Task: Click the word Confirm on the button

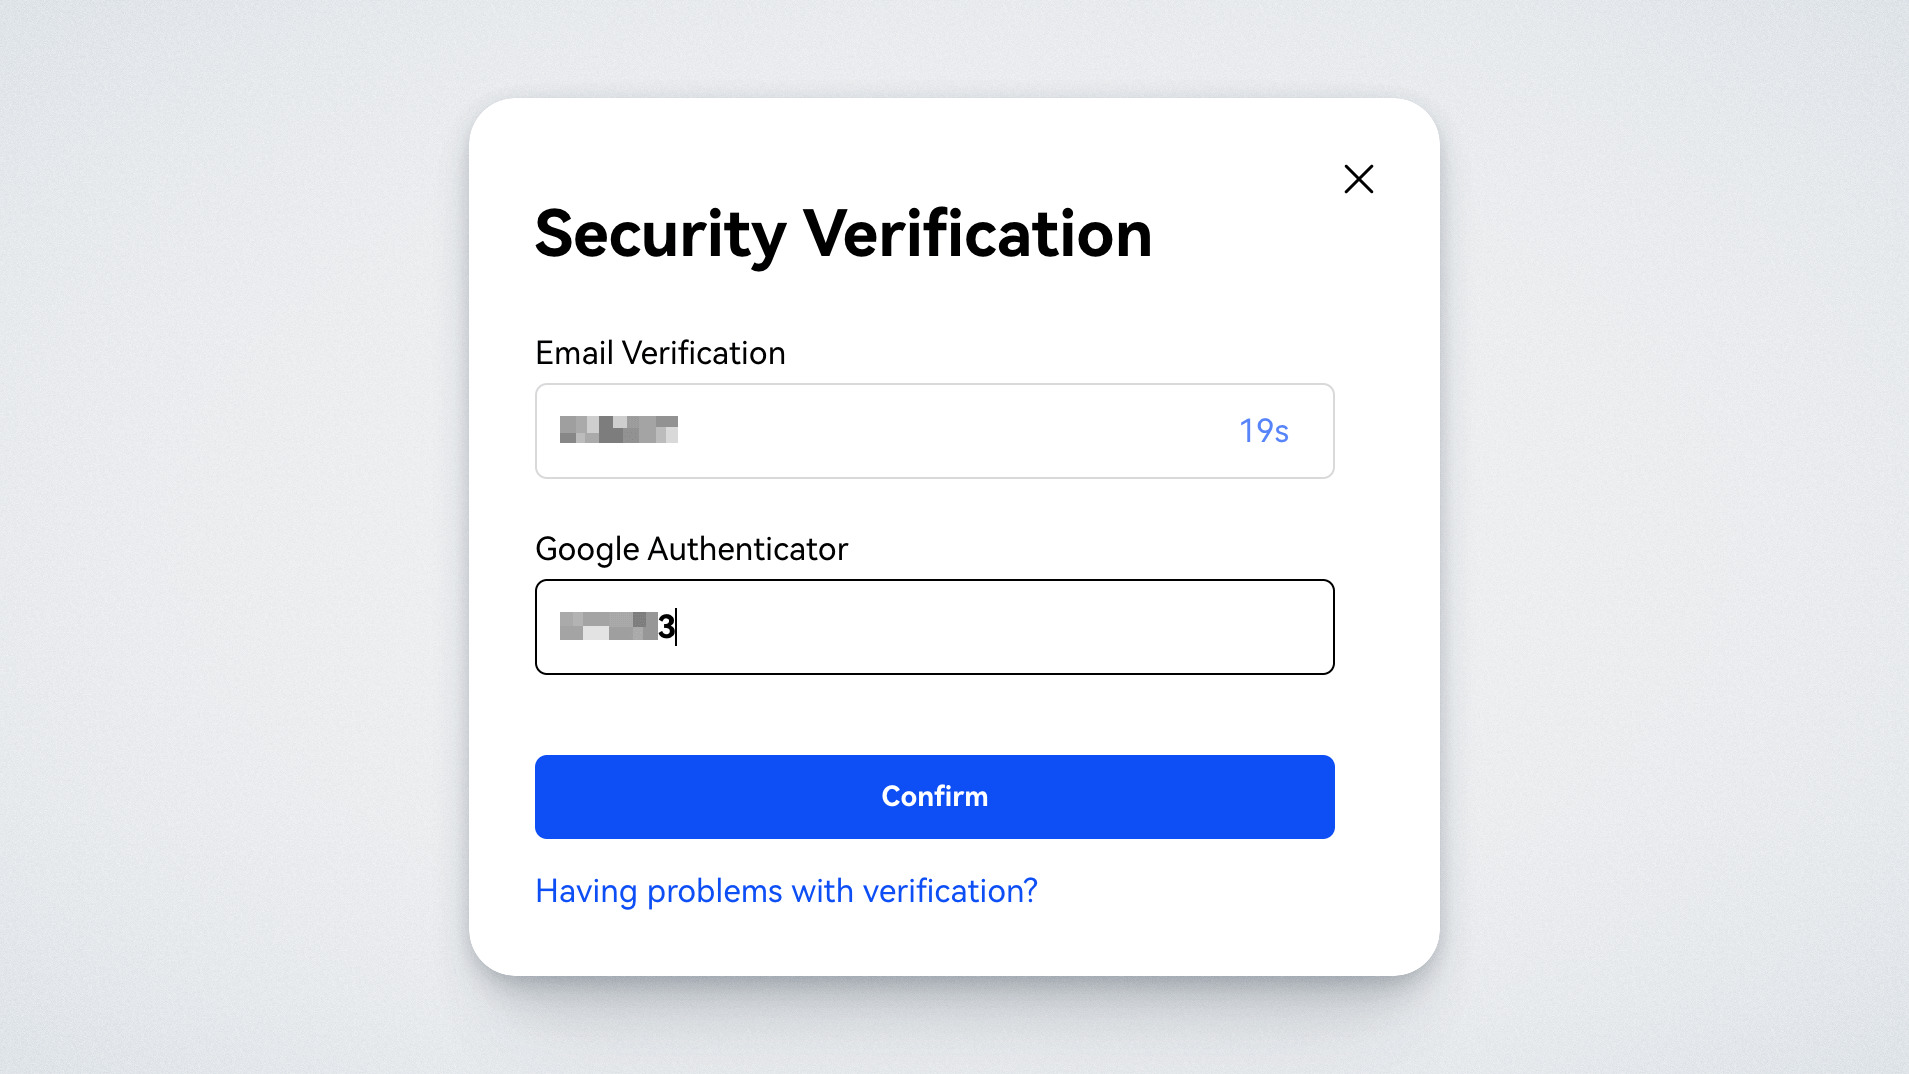Action: tap(934, 797)
